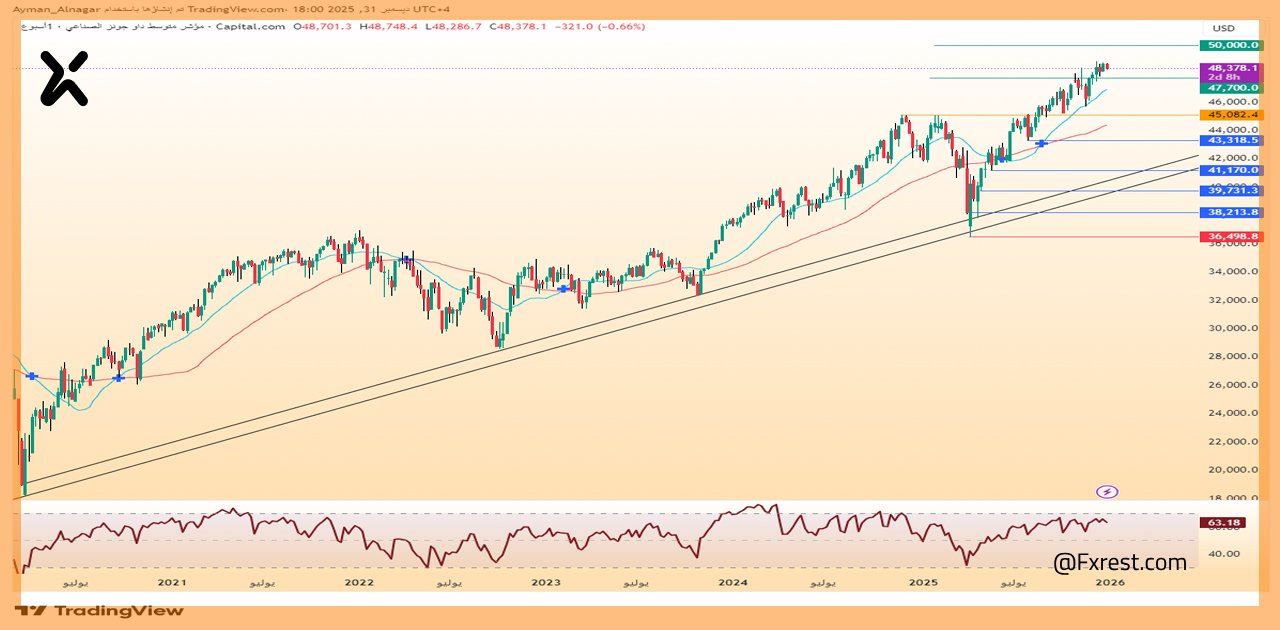Click the orange 45,082.4 price level label
1280x630 pixels.
coord(1232,115)
